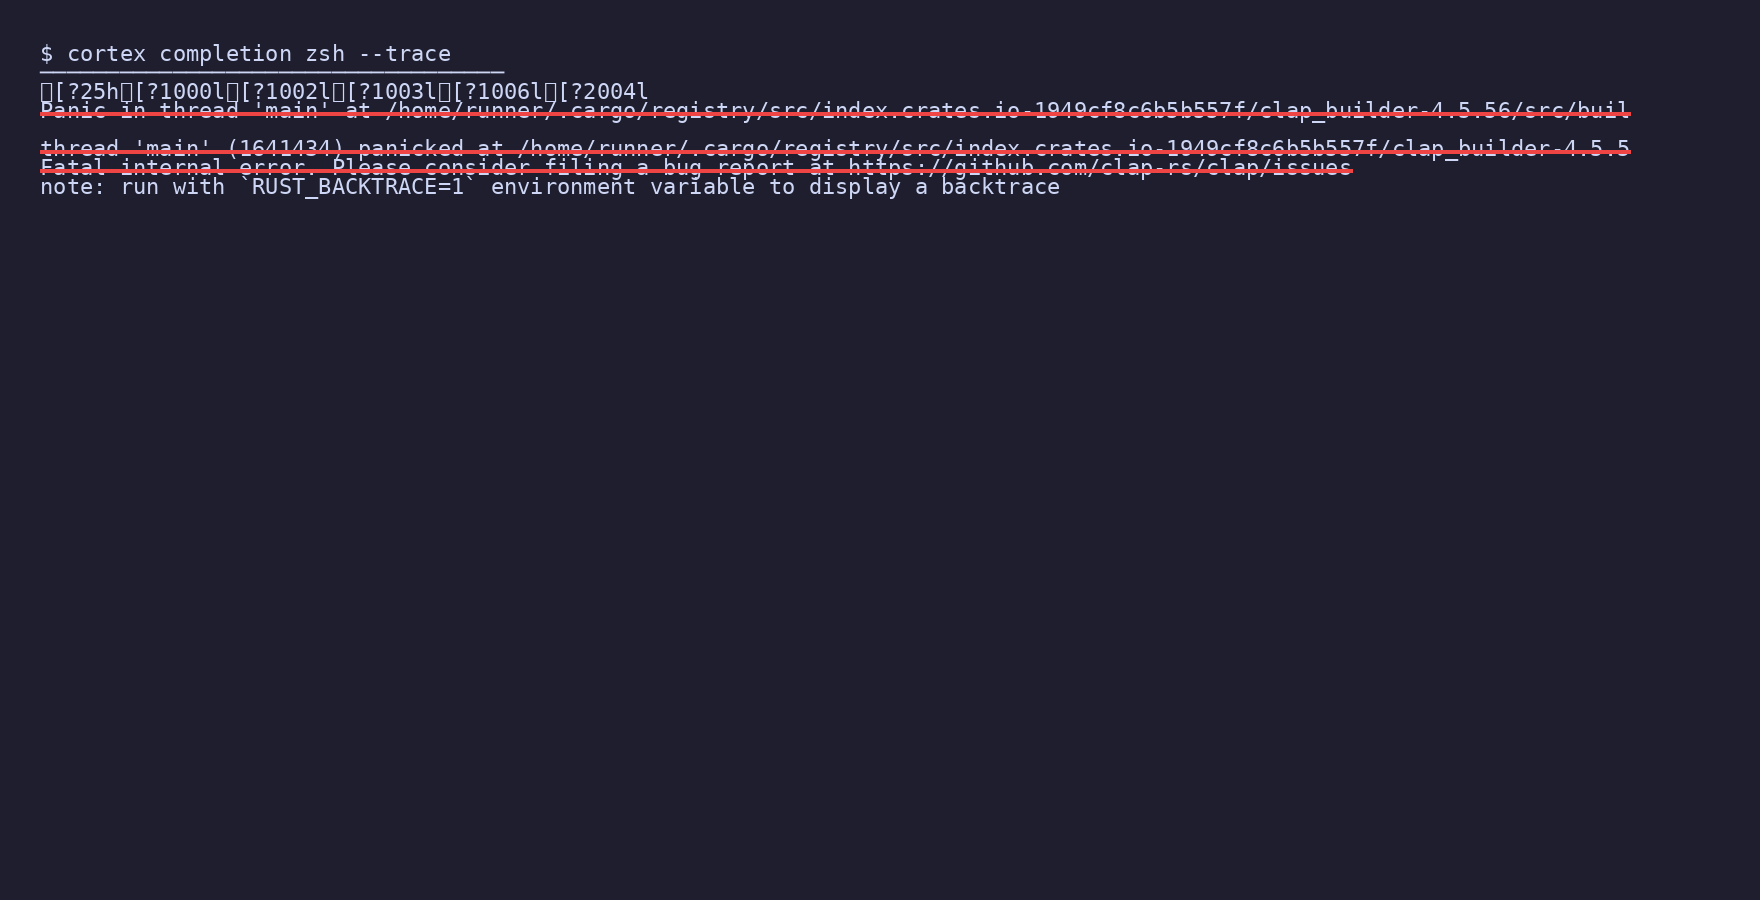Click the --trace flag in the command

click(x=405, y=54)
